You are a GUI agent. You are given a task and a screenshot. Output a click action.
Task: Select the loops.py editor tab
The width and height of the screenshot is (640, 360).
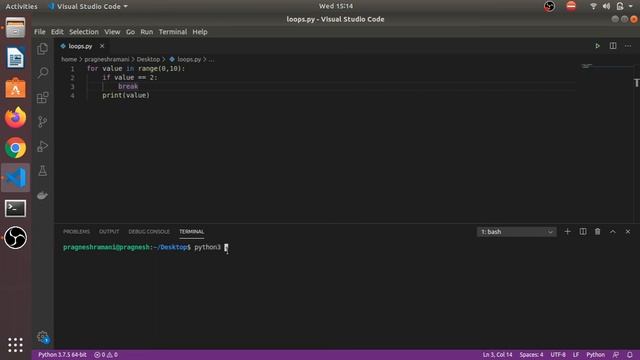coord(80,46)
